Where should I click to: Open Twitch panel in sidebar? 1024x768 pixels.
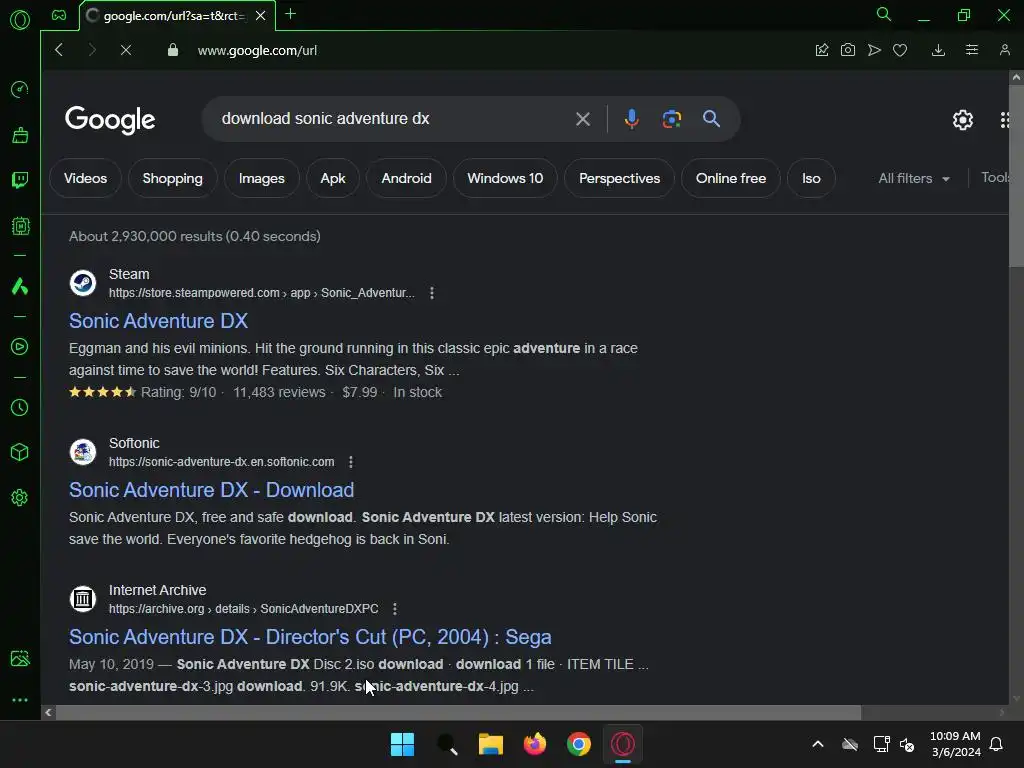click(x=20, y=180)
